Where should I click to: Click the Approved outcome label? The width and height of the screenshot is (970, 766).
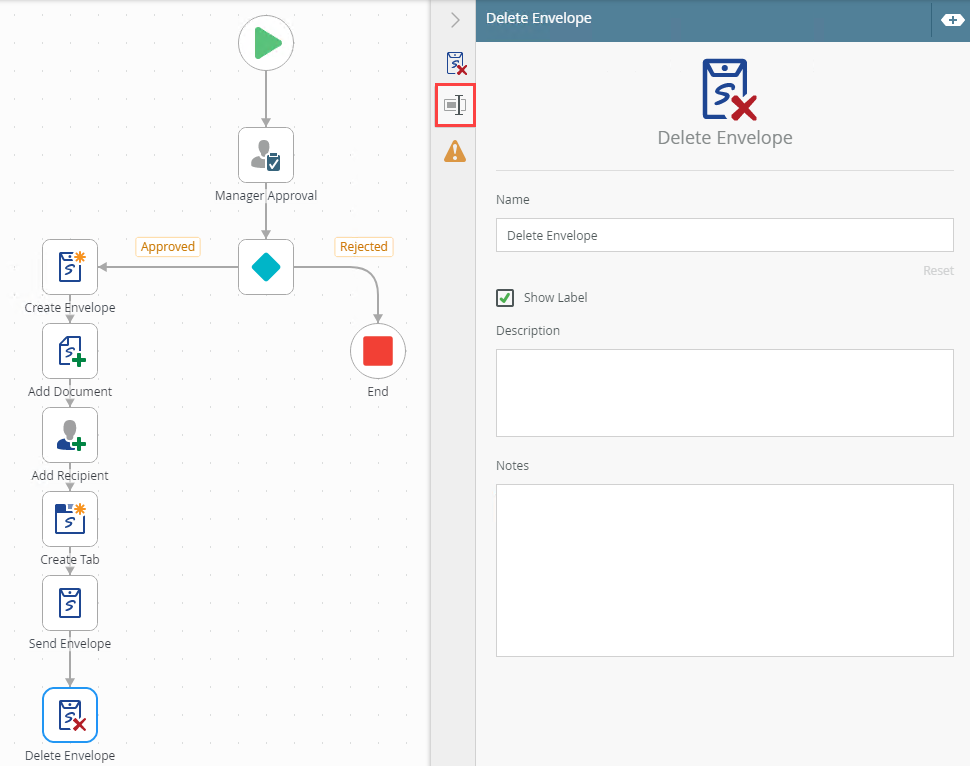coord(168,247)
